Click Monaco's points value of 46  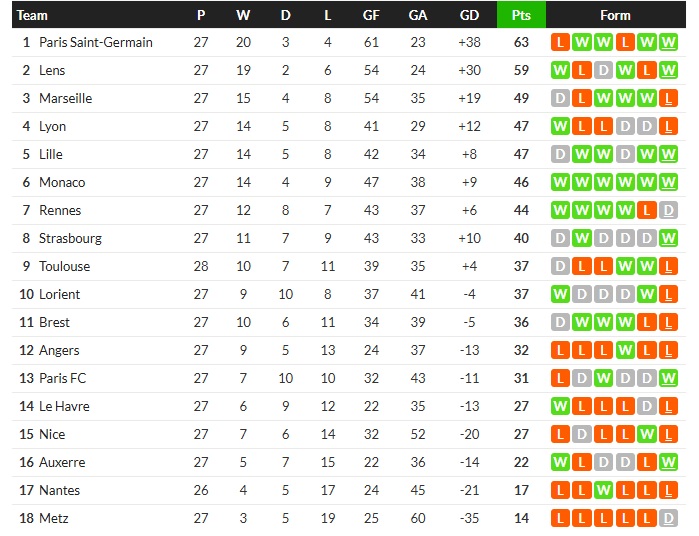click(521, 183)
